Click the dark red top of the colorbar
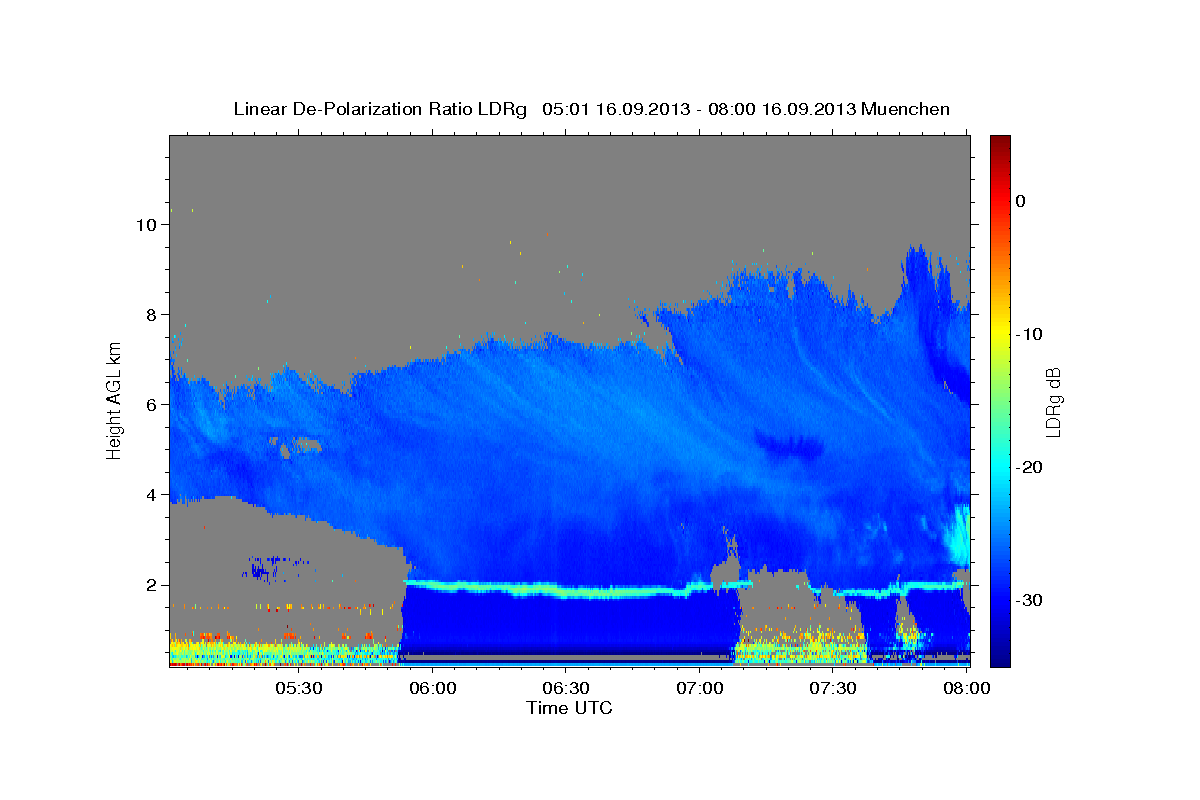The image size is (1200, 800). [x=1000, y=142]
